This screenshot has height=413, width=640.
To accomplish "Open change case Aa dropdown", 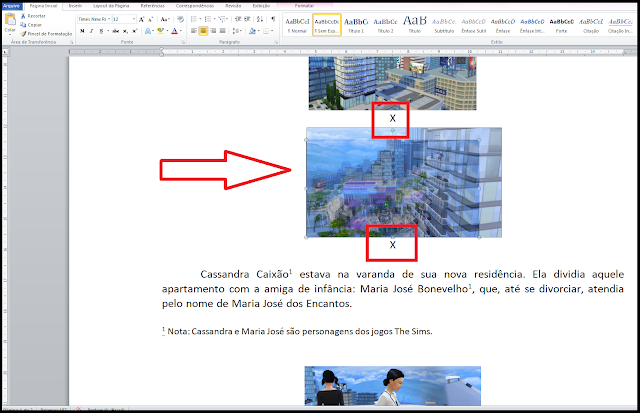I will tap(165, 19).
